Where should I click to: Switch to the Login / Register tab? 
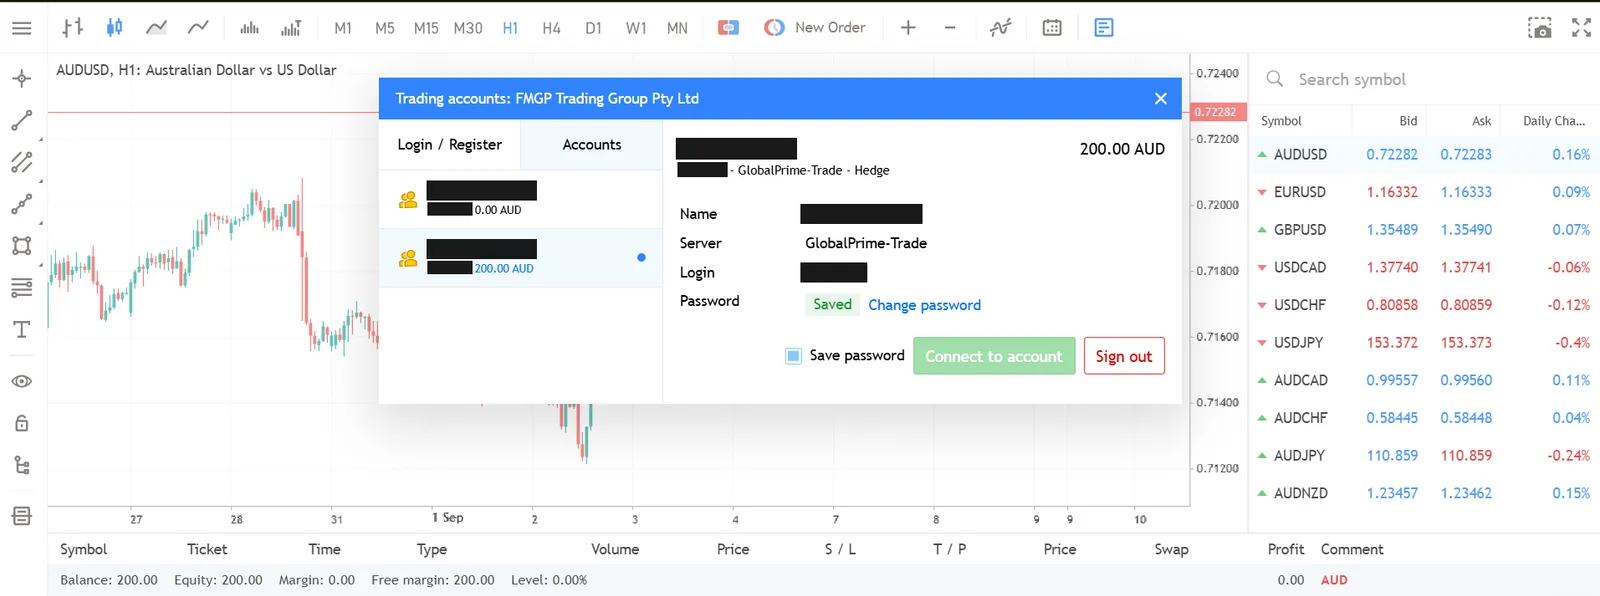(450, 145)
